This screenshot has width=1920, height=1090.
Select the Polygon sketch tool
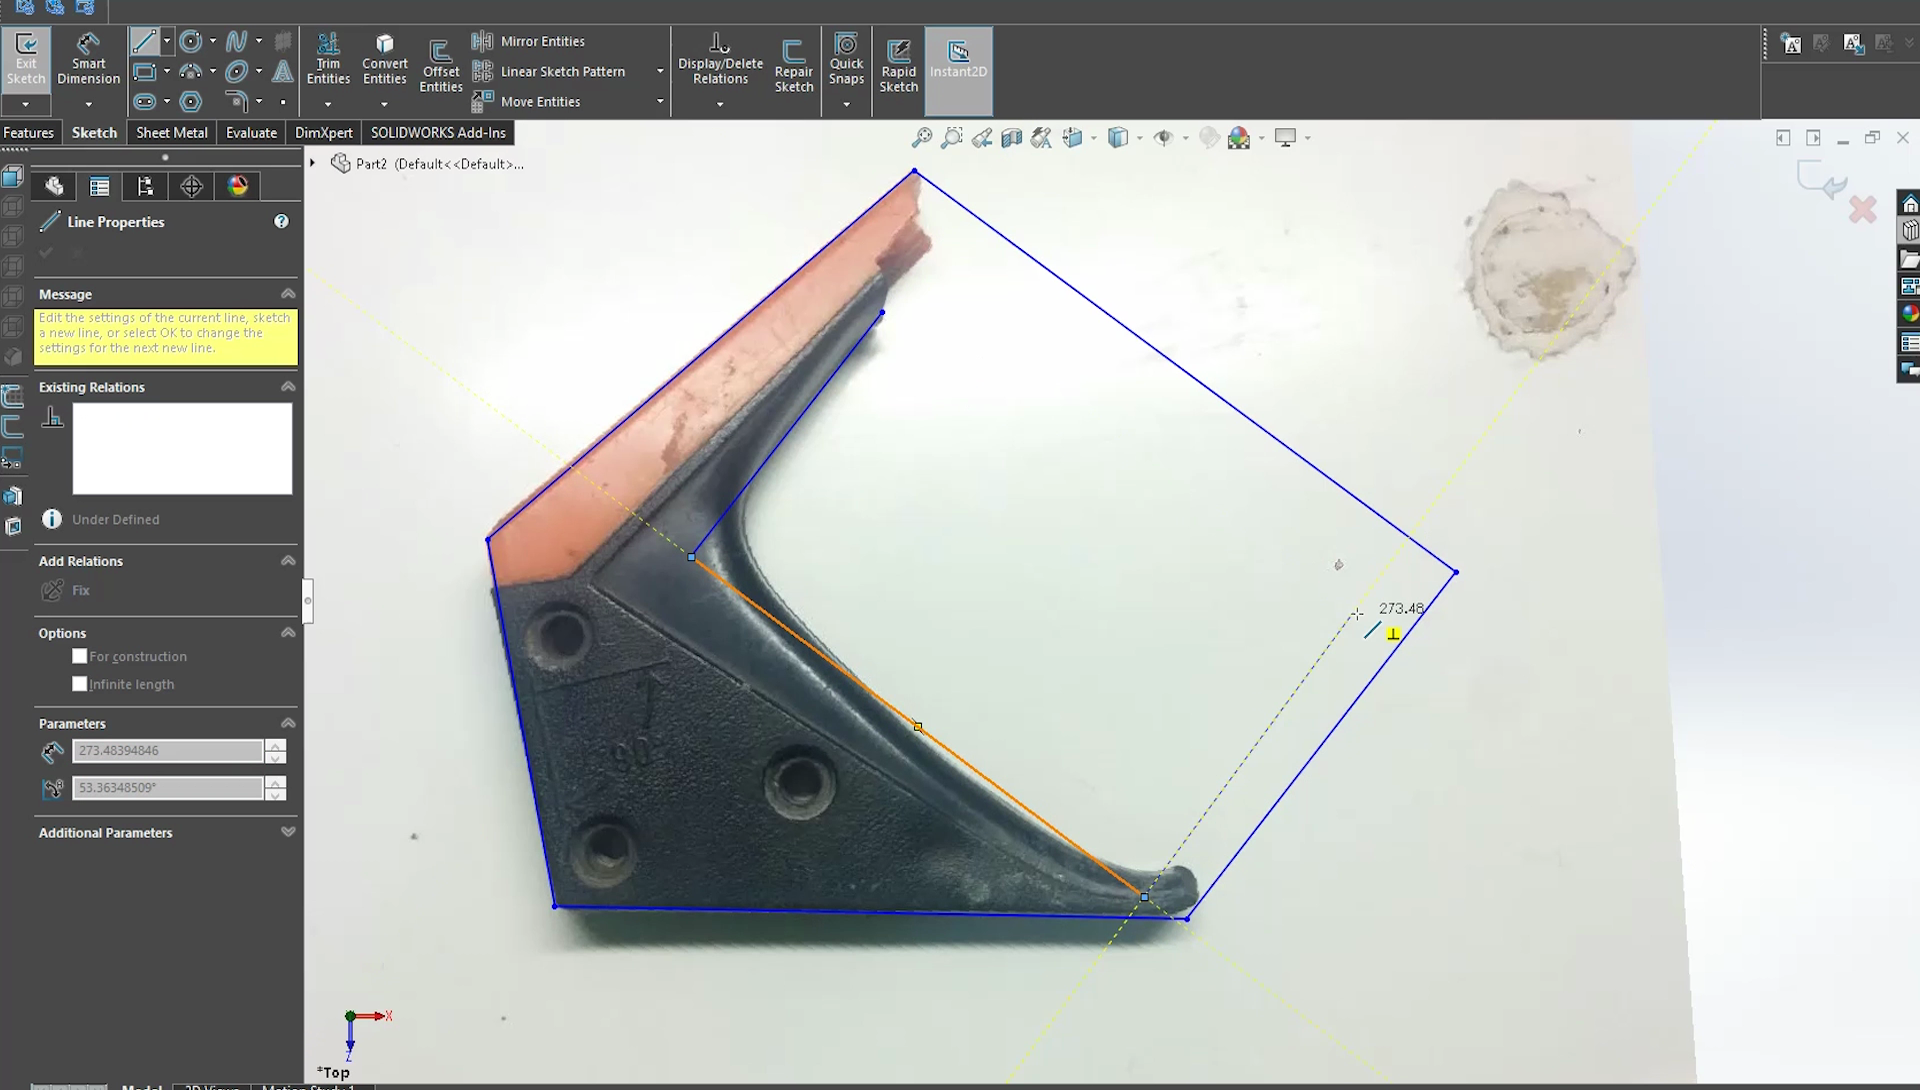190,102
